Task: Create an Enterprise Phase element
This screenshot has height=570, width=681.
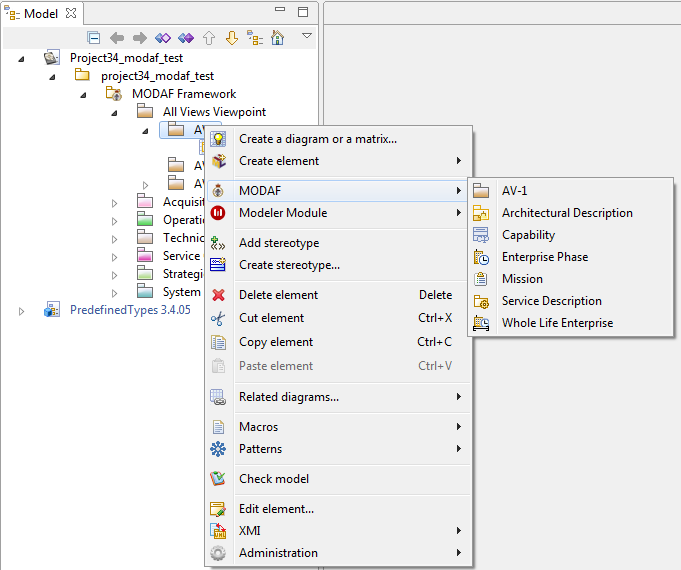Action: (571, 257)
